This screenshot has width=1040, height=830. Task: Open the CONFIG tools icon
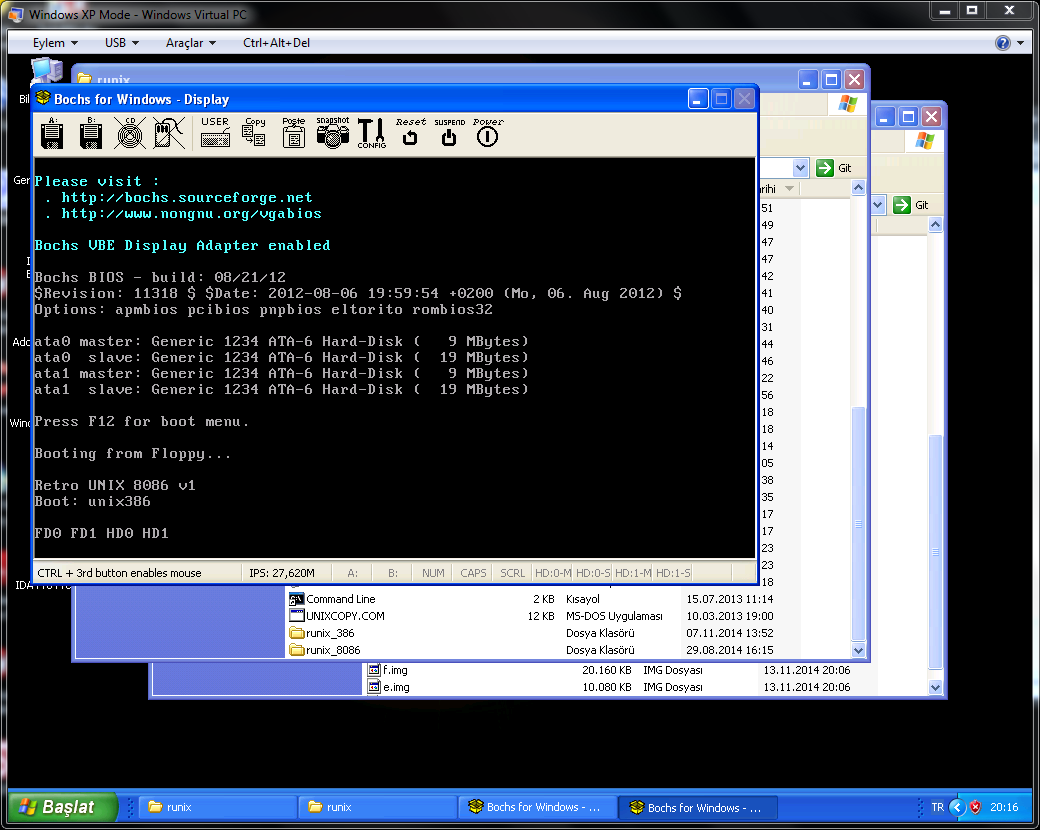click(x=371, y=133)
